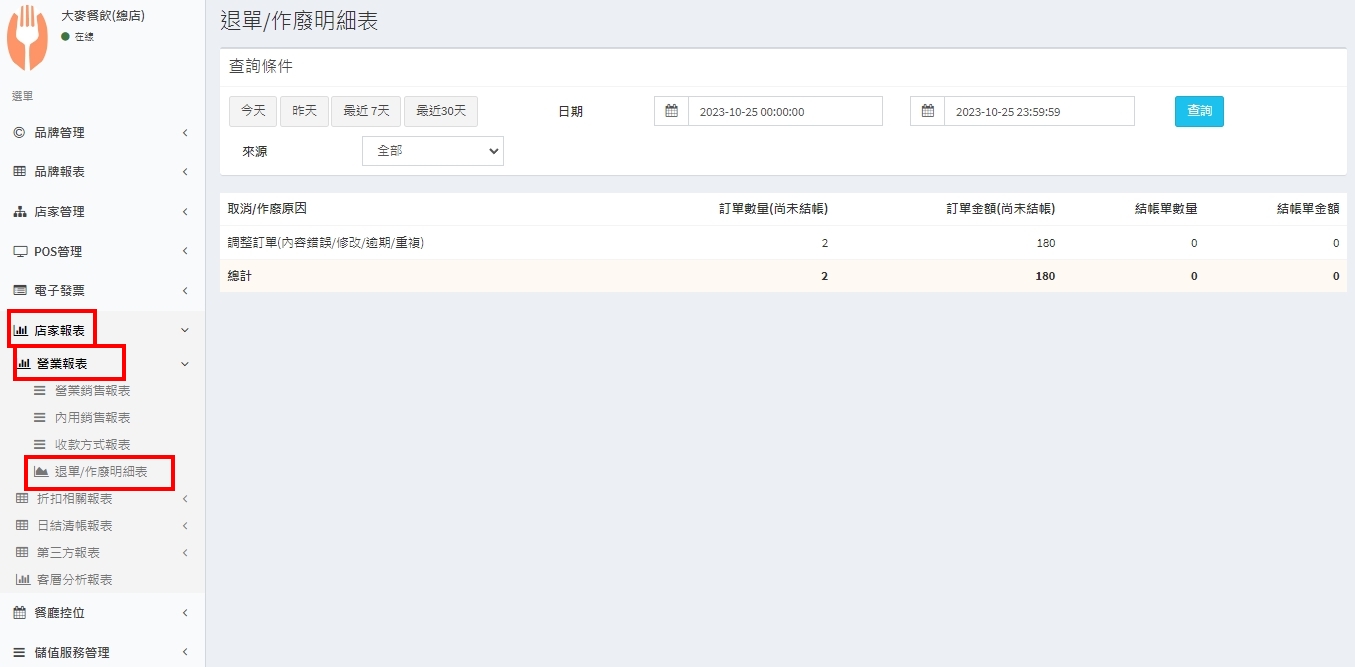Click the POS管理 monitor icon
Image resolution: width=1355 pixels, height=667 pixels.
[19, 251]
